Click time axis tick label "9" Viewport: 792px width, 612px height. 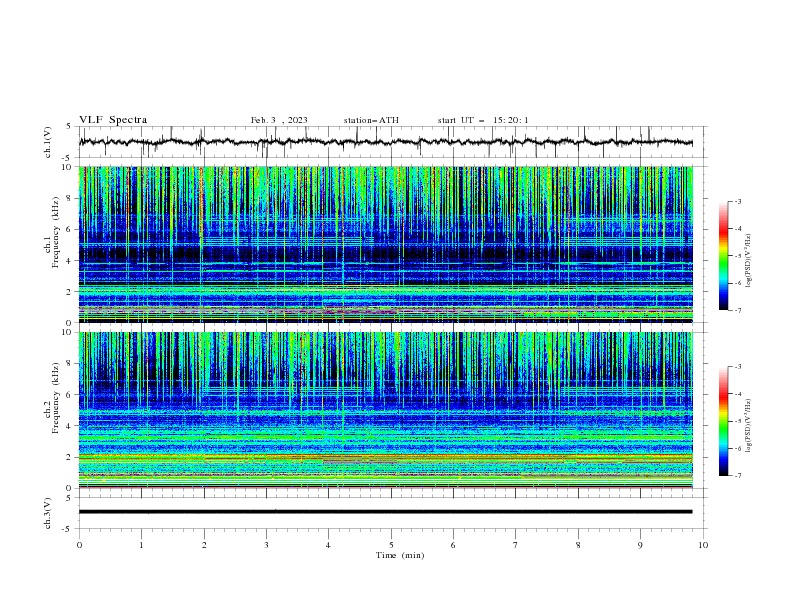pos(640,545)
